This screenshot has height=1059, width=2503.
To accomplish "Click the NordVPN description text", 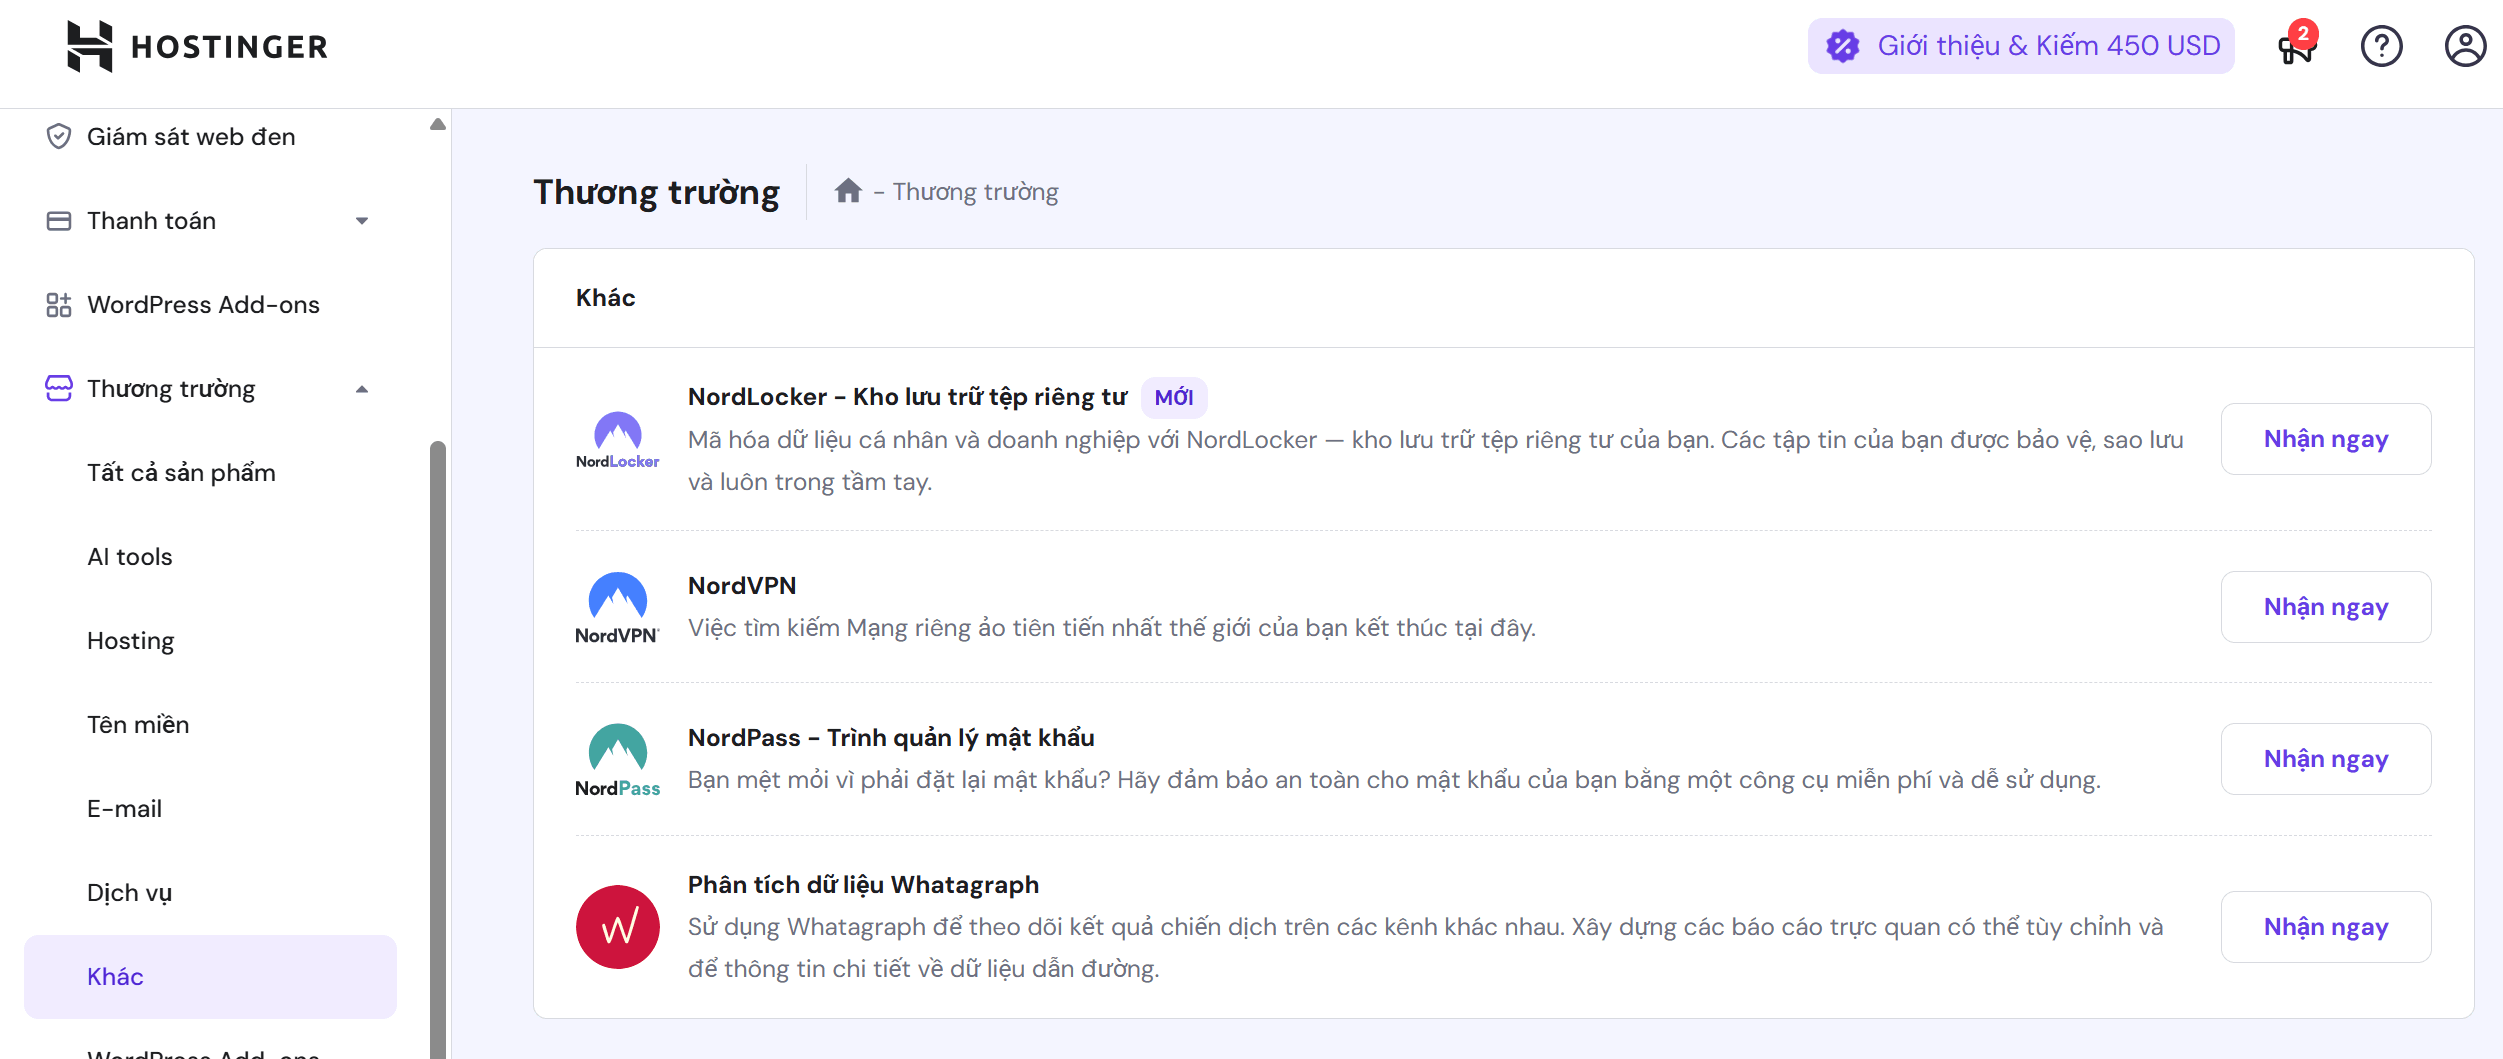I will point(1112,628).
